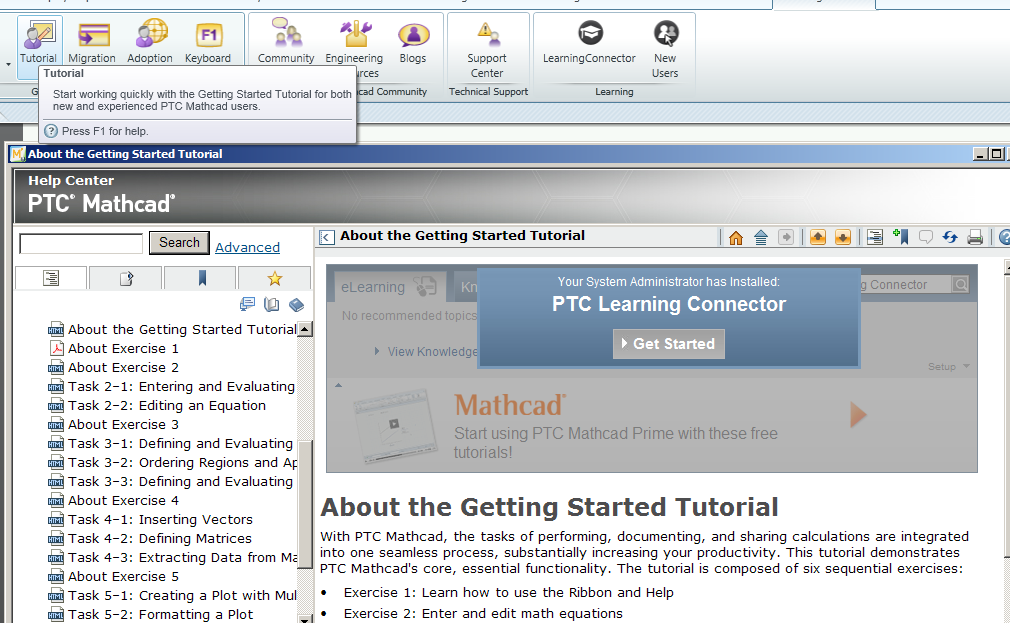This screenshot has height=623, width=1010.
Task: Open About Exercise 2 topic
Action: point(124,367)
